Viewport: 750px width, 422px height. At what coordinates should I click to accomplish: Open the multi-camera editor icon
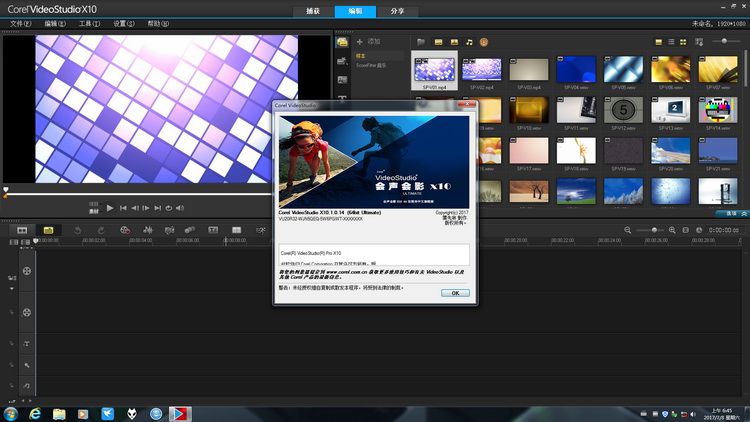(236, 230)
